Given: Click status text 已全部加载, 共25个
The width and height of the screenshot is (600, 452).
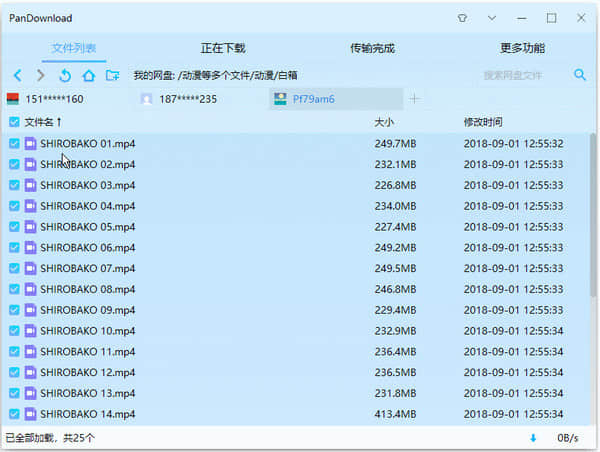Looking at the screenshot, I should pyautogui.click(x=50, y=438).
